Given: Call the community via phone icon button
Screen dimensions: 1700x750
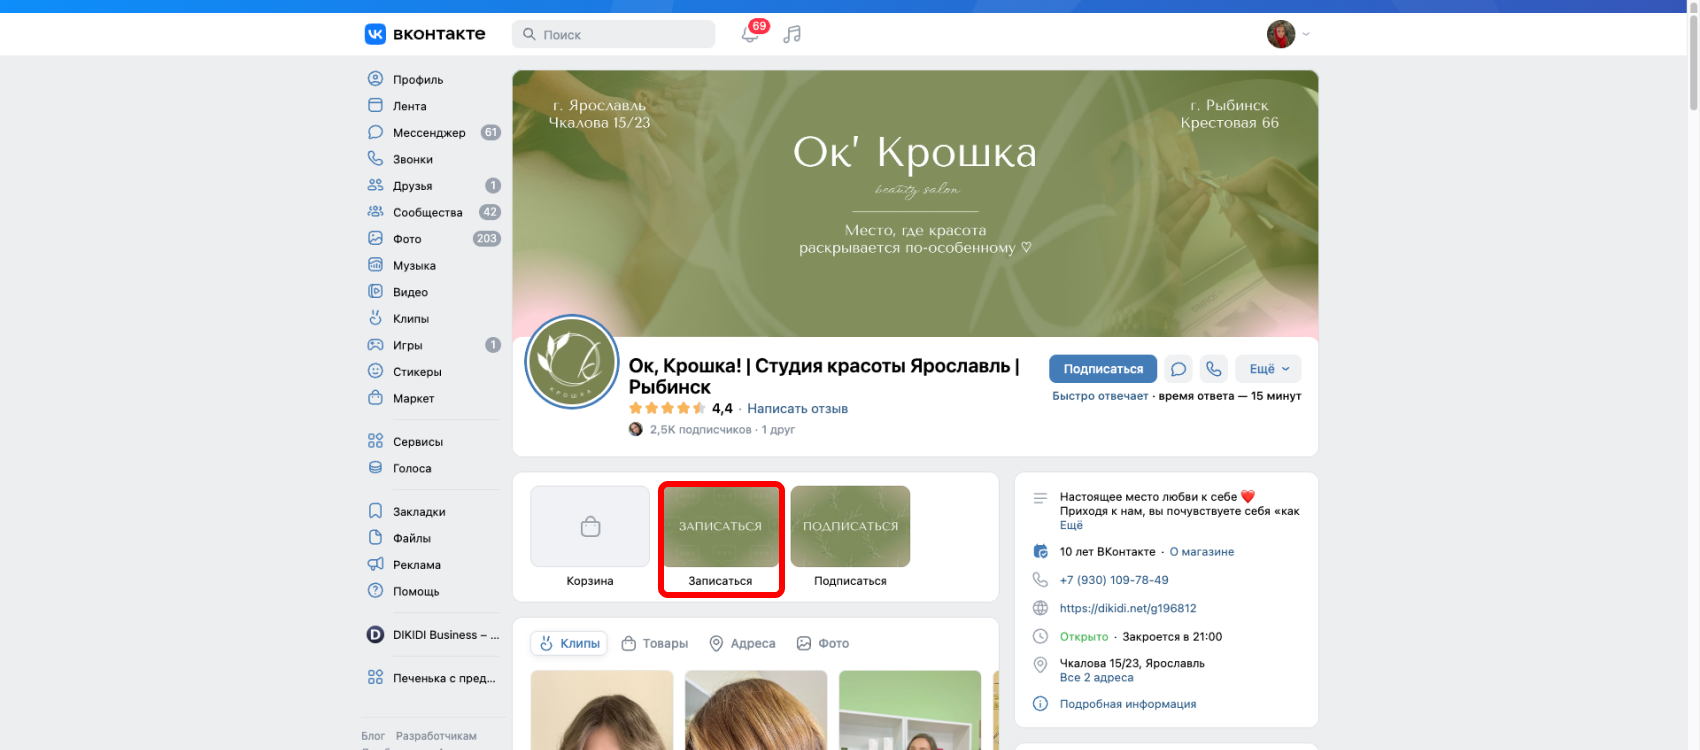Looking at the screenshot, I should tap(1214, 369).
